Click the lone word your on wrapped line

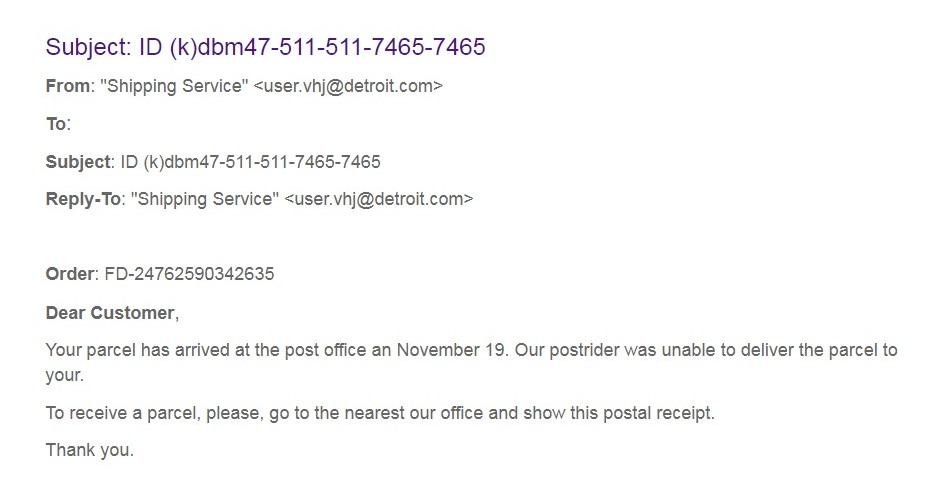point(64,376)
